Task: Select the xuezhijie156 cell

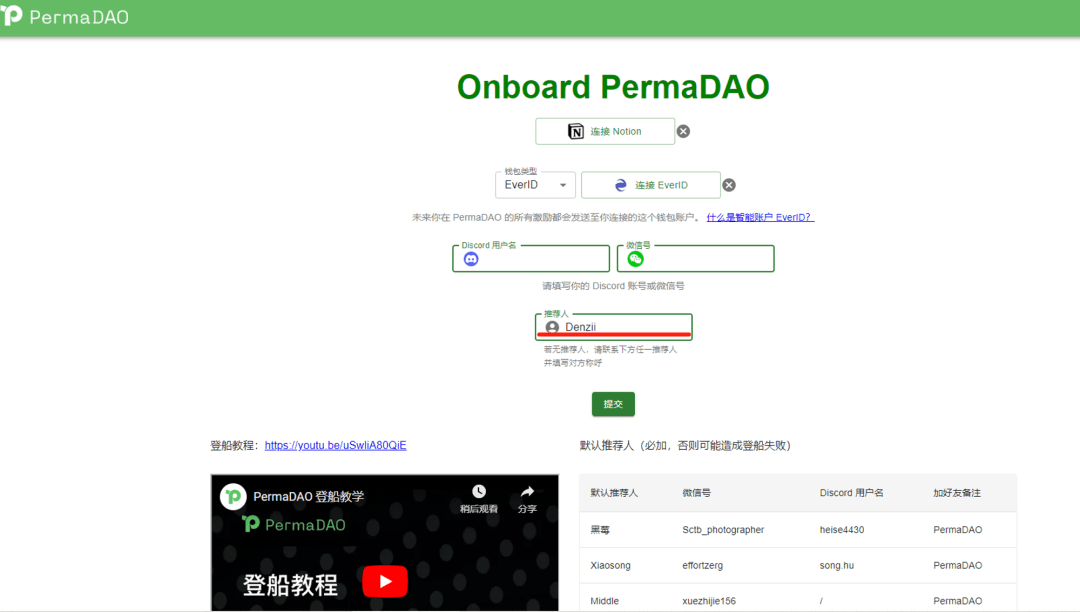Action: tap(709, 601)
